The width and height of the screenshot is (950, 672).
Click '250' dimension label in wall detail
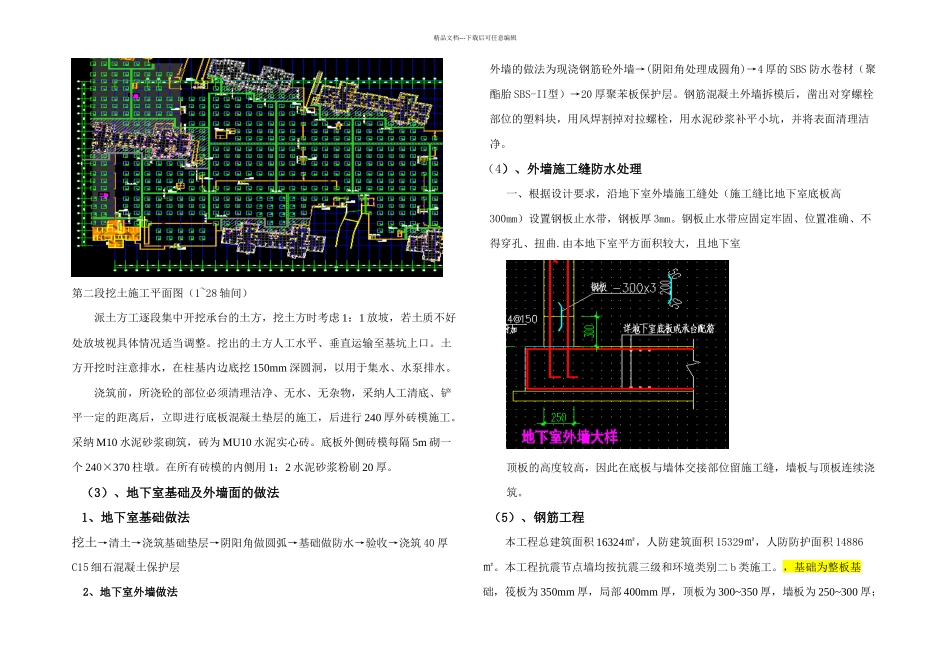[558, 417]
